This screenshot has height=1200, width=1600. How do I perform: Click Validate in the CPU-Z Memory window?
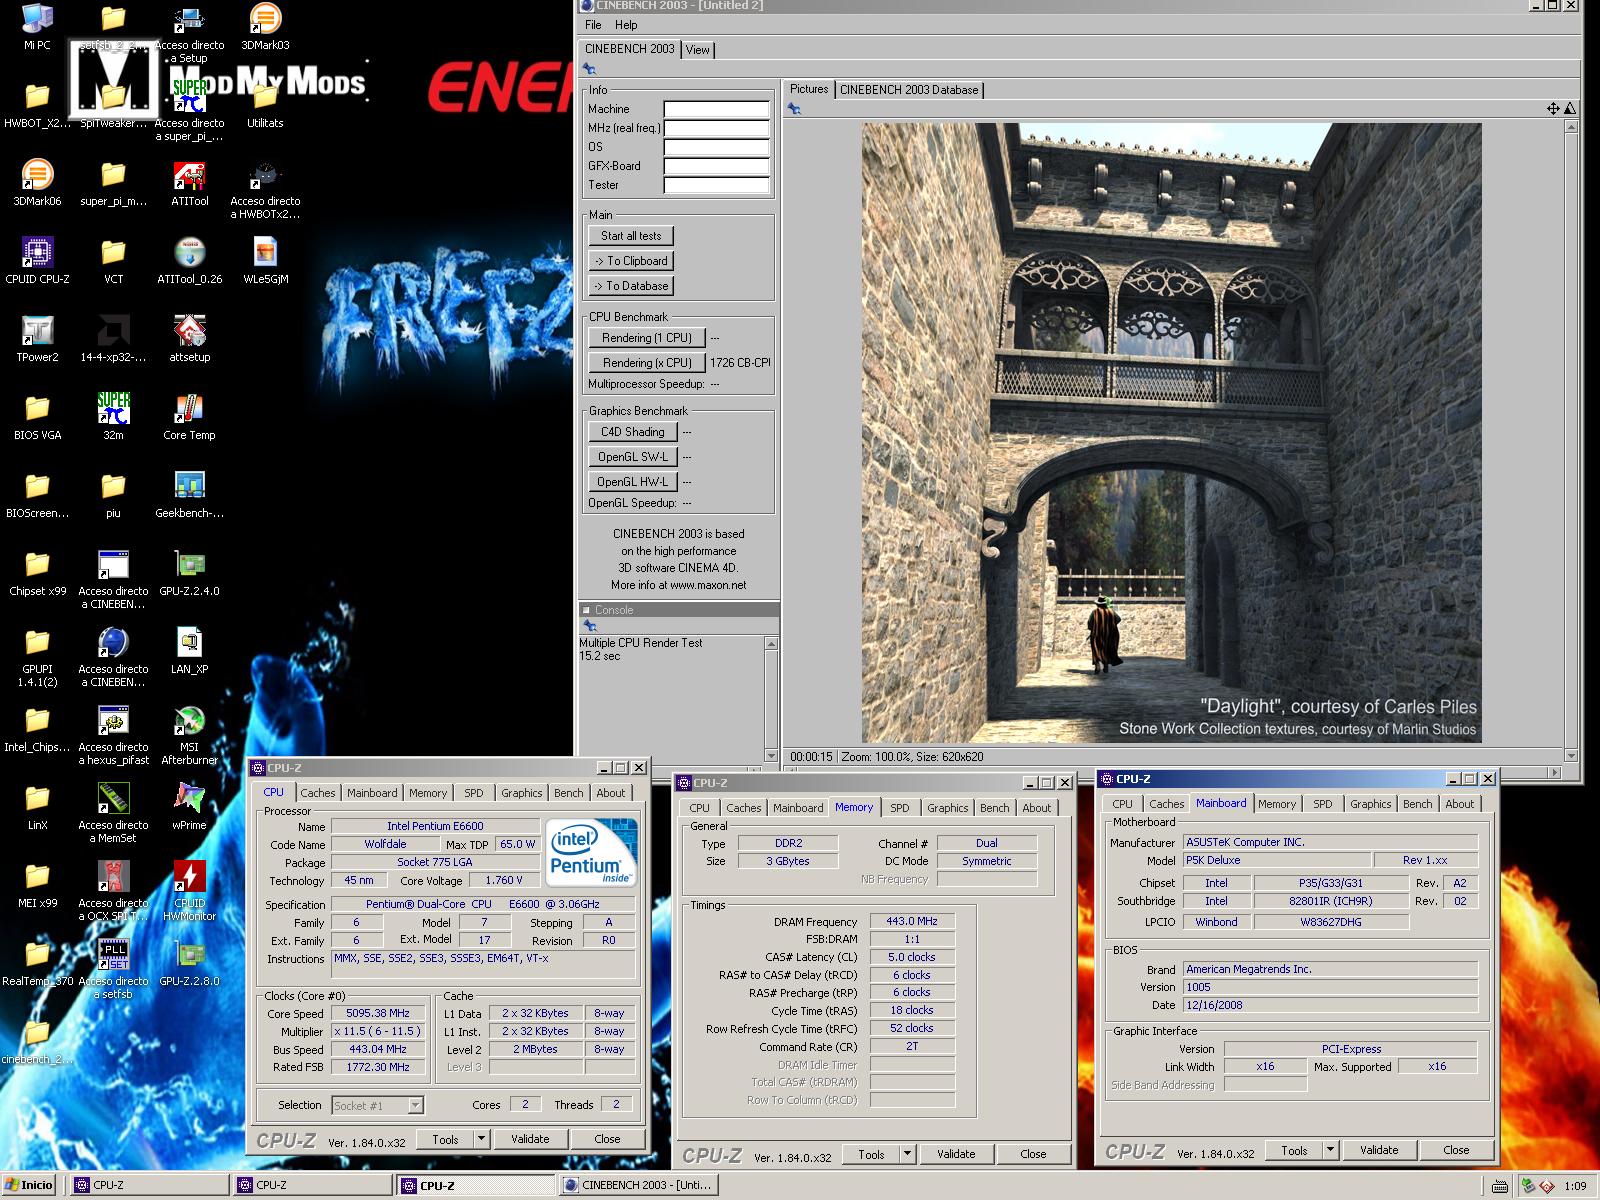click(956, 1154)
